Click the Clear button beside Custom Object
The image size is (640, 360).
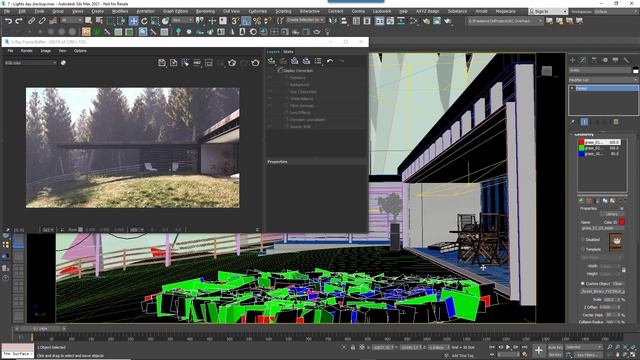[617, 283]
